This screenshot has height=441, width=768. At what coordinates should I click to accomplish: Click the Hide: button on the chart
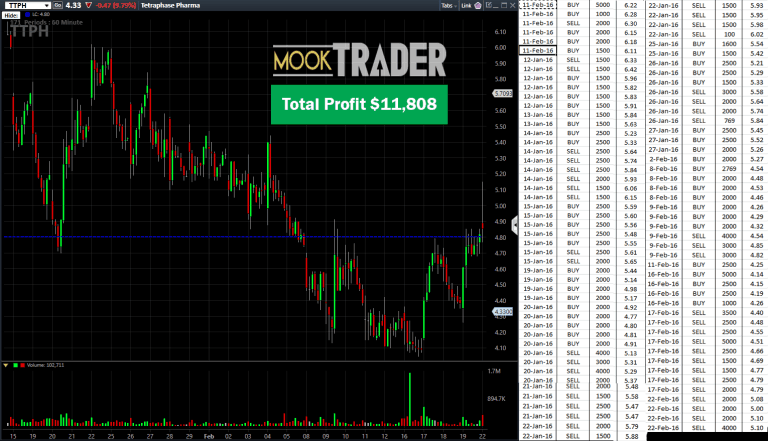pyautogui.click(x=11, y=15)
